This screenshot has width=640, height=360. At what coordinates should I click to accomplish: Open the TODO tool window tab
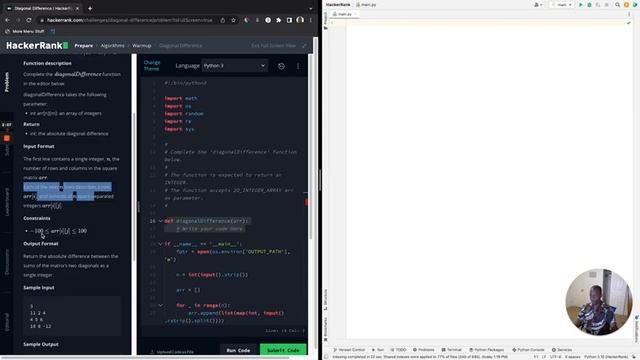[399, 350]
